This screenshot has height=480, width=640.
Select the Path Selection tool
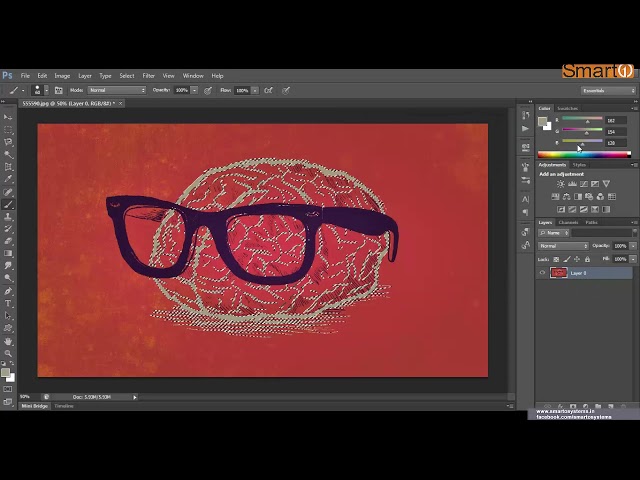pyautogui.click(x=8, y=316)
